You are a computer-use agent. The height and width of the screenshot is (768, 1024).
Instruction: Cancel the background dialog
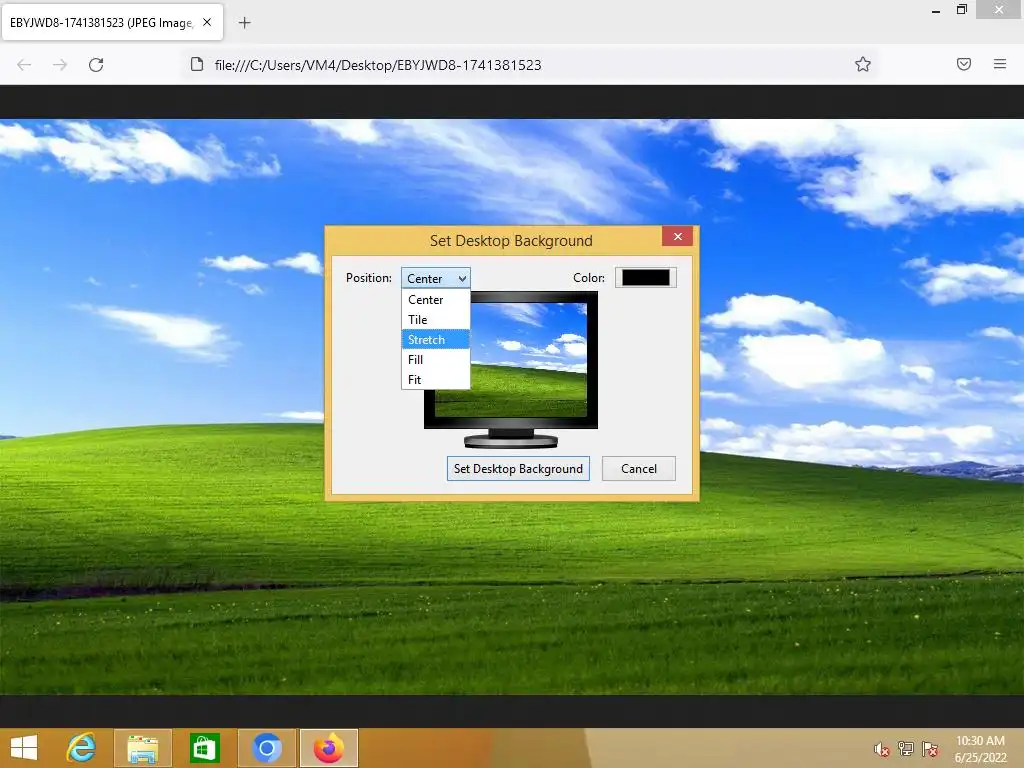coord(639,469)
